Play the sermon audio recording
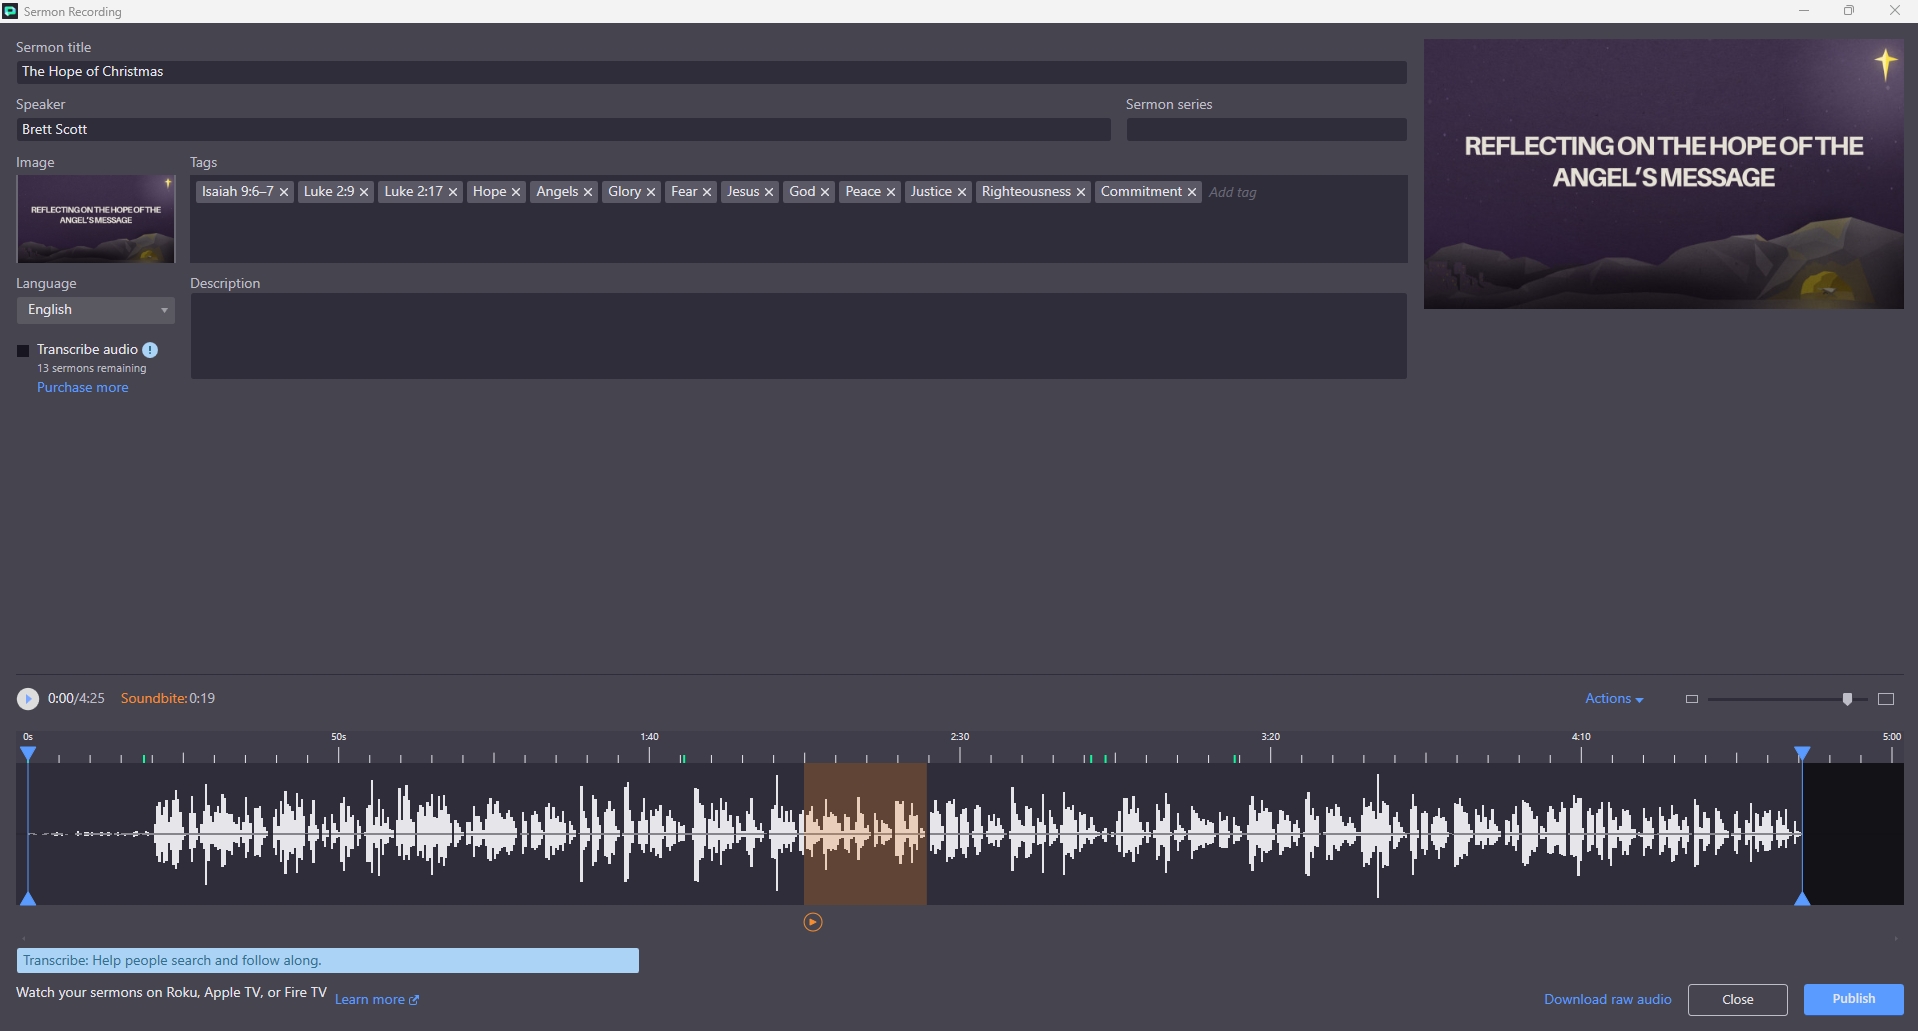 coord(28,699)
